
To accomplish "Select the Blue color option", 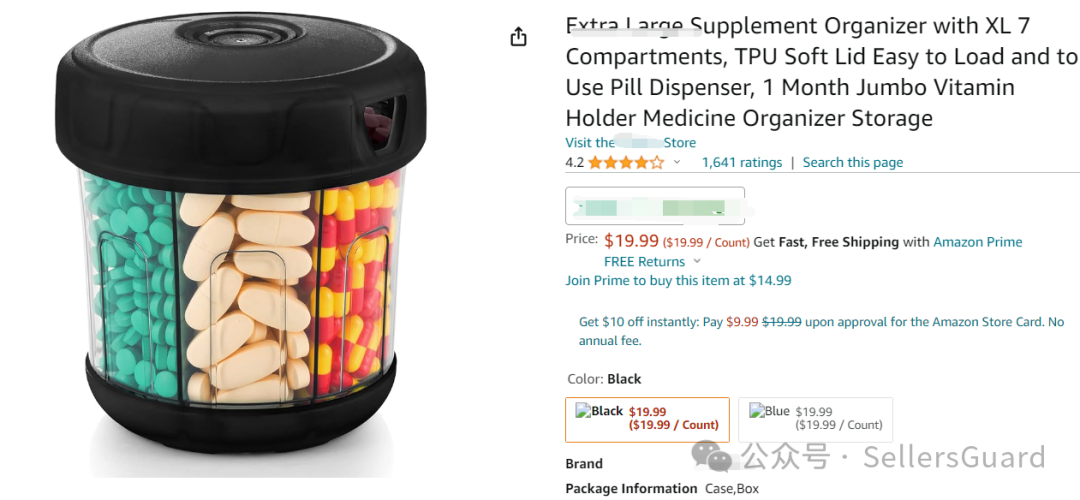I will (816, 419).
